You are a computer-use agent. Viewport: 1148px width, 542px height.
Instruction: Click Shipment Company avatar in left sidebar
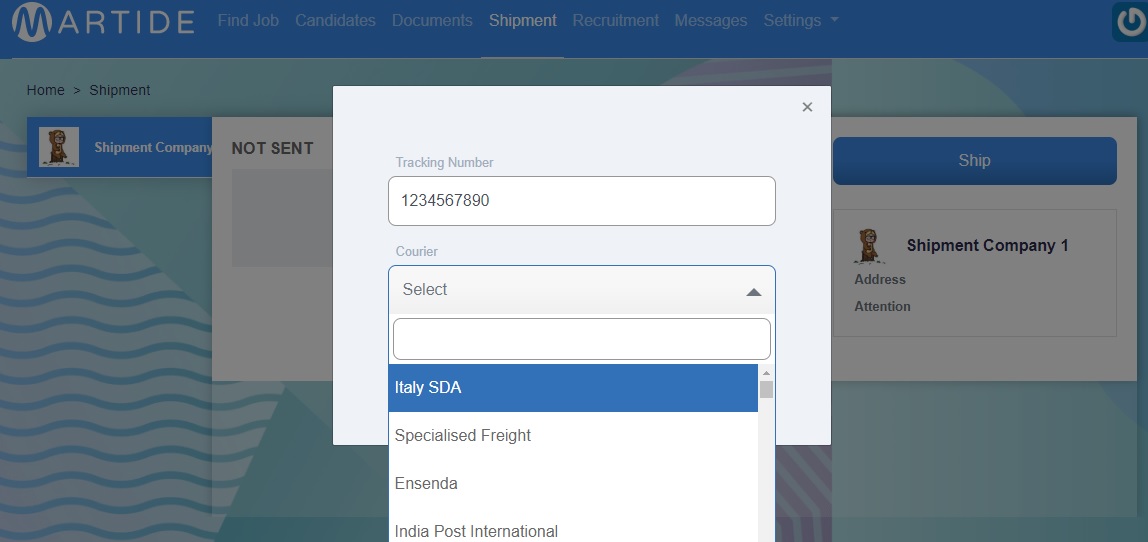(x=59, y=147)
